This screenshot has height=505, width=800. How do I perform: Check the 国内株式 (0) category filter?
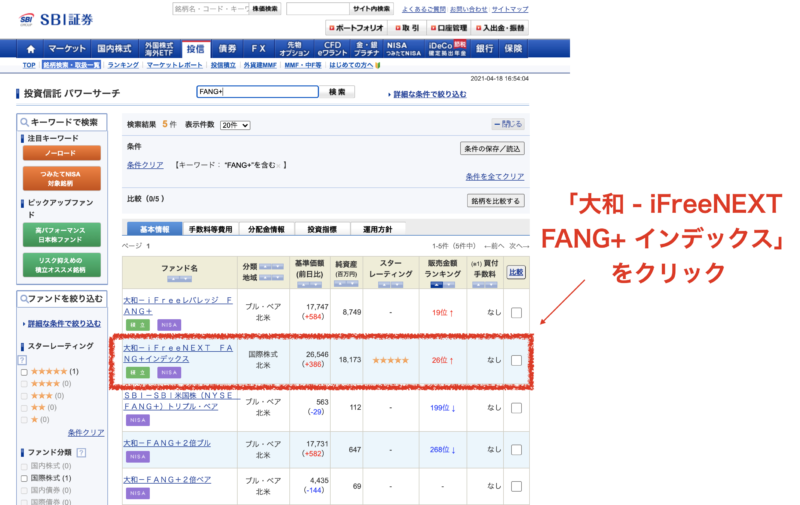24,466
